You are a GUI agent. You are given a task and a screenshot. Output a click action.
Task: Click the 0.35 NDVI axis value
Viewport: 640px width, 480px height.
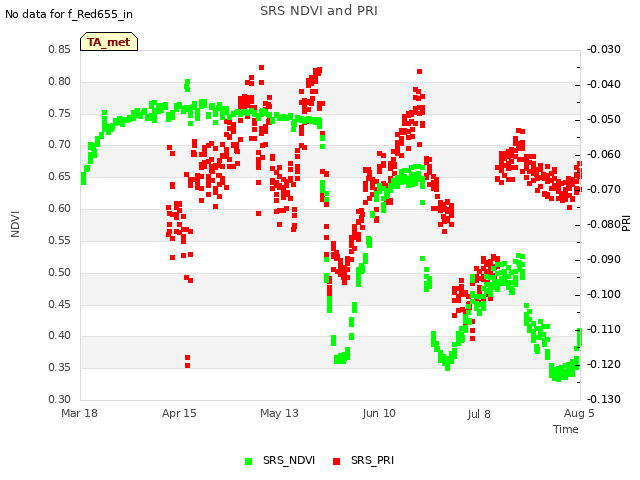pyautogui.click(x=60, y=367)
